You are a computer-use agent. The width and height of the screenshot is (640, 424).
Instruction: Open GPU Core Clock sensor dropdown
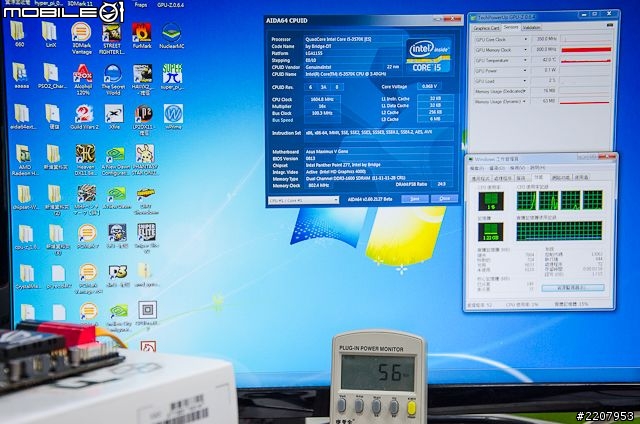[525, 39]
